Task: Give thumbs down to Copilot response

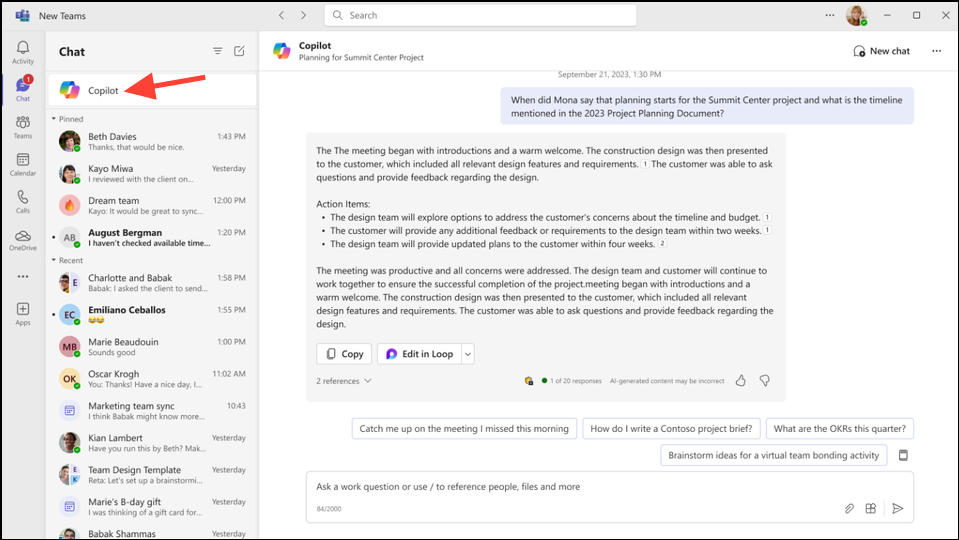Action: point(765,381)
